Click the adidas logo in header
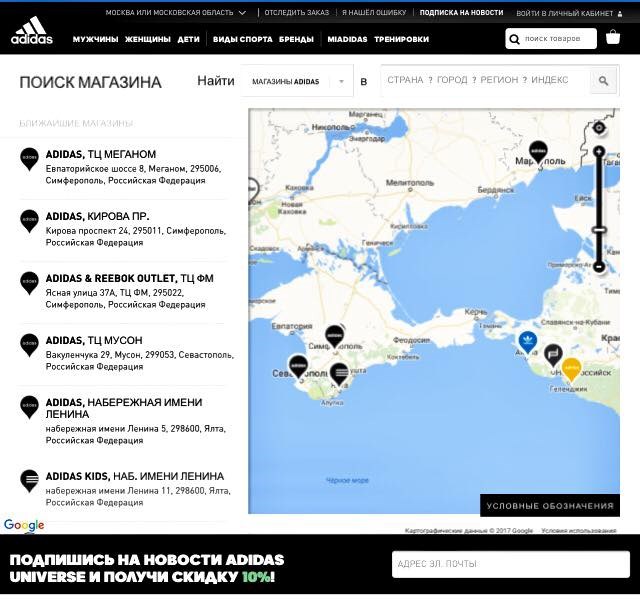 pyautogui.click(x=32, y=30)
